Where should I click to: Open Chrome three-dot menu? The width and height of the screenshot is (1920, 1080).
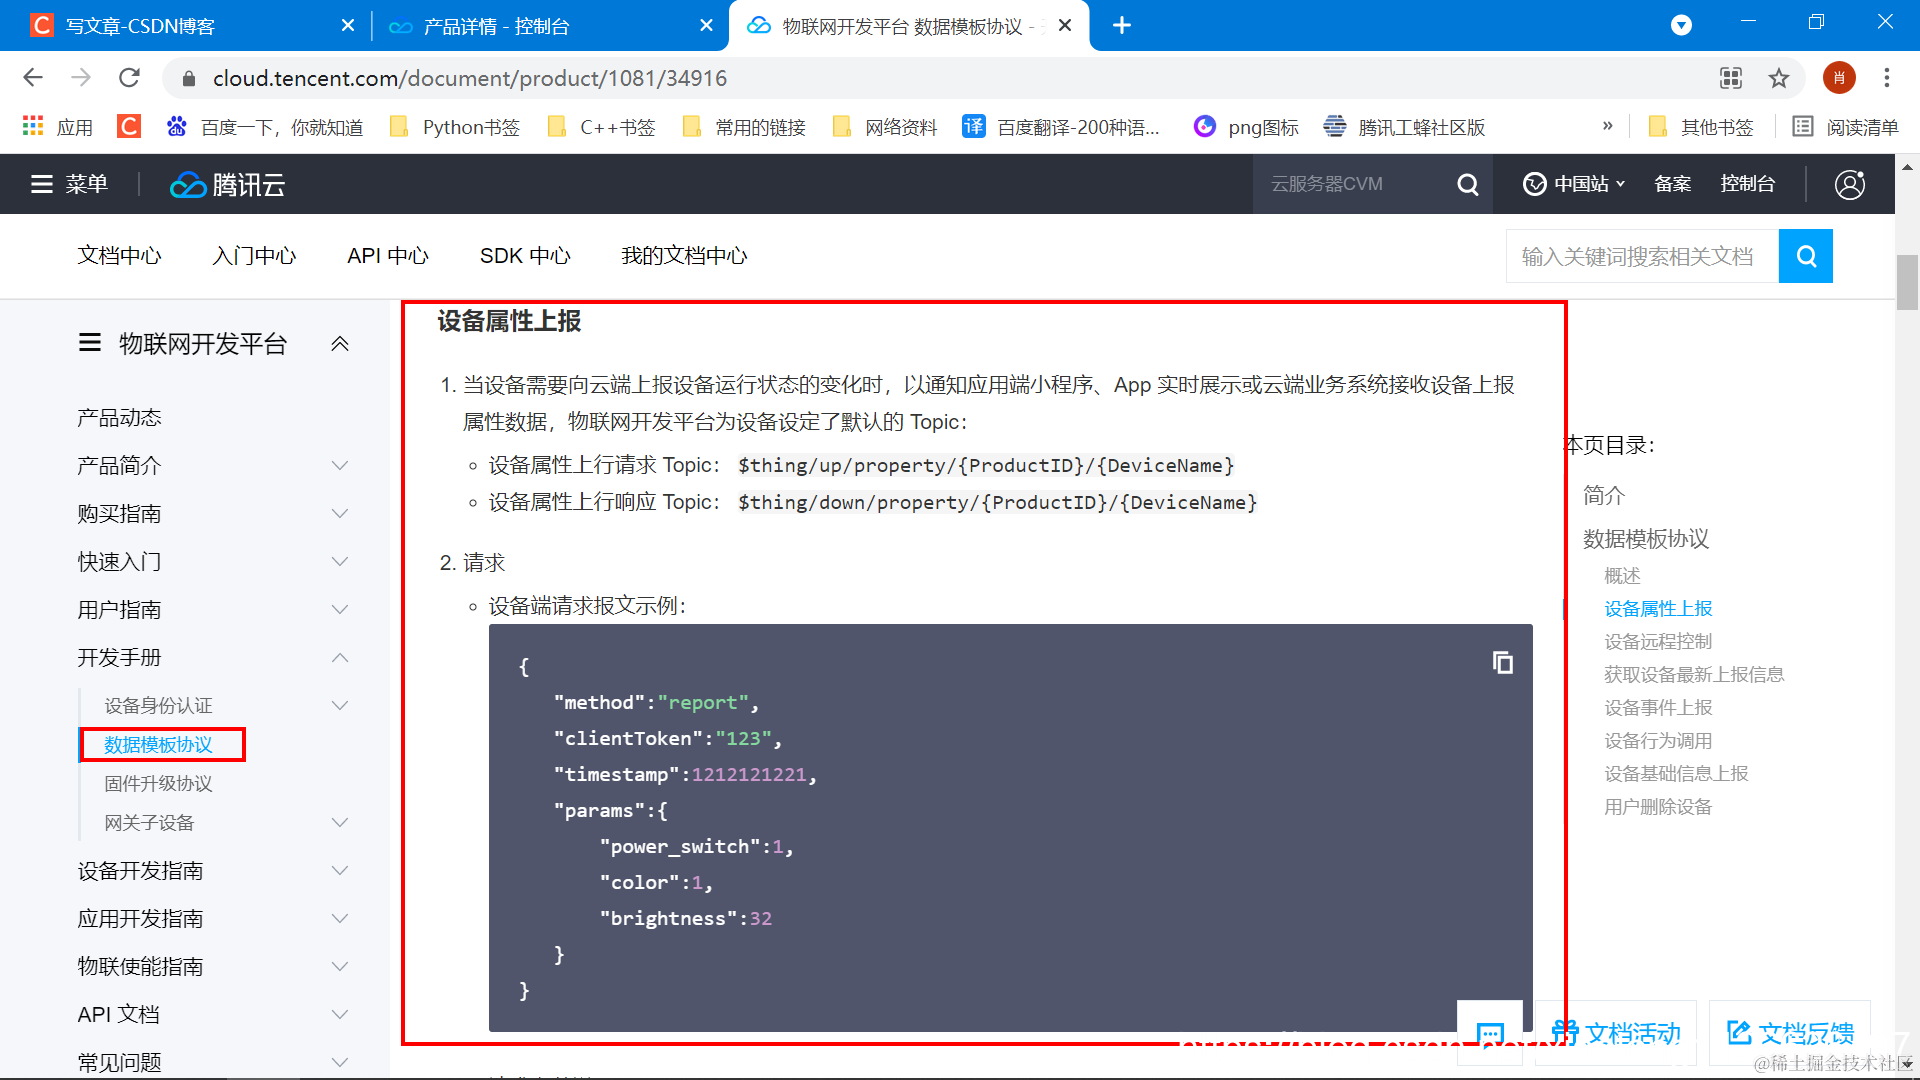point(1887,78)
